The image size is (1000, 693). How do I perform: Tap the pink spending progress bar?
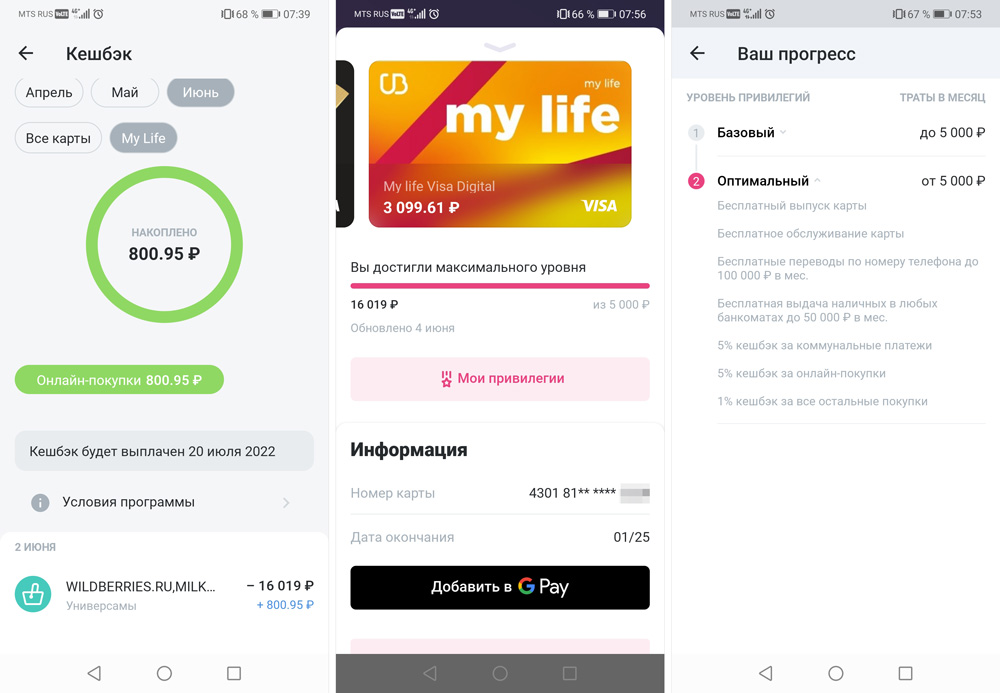click(x=500, y=286)
